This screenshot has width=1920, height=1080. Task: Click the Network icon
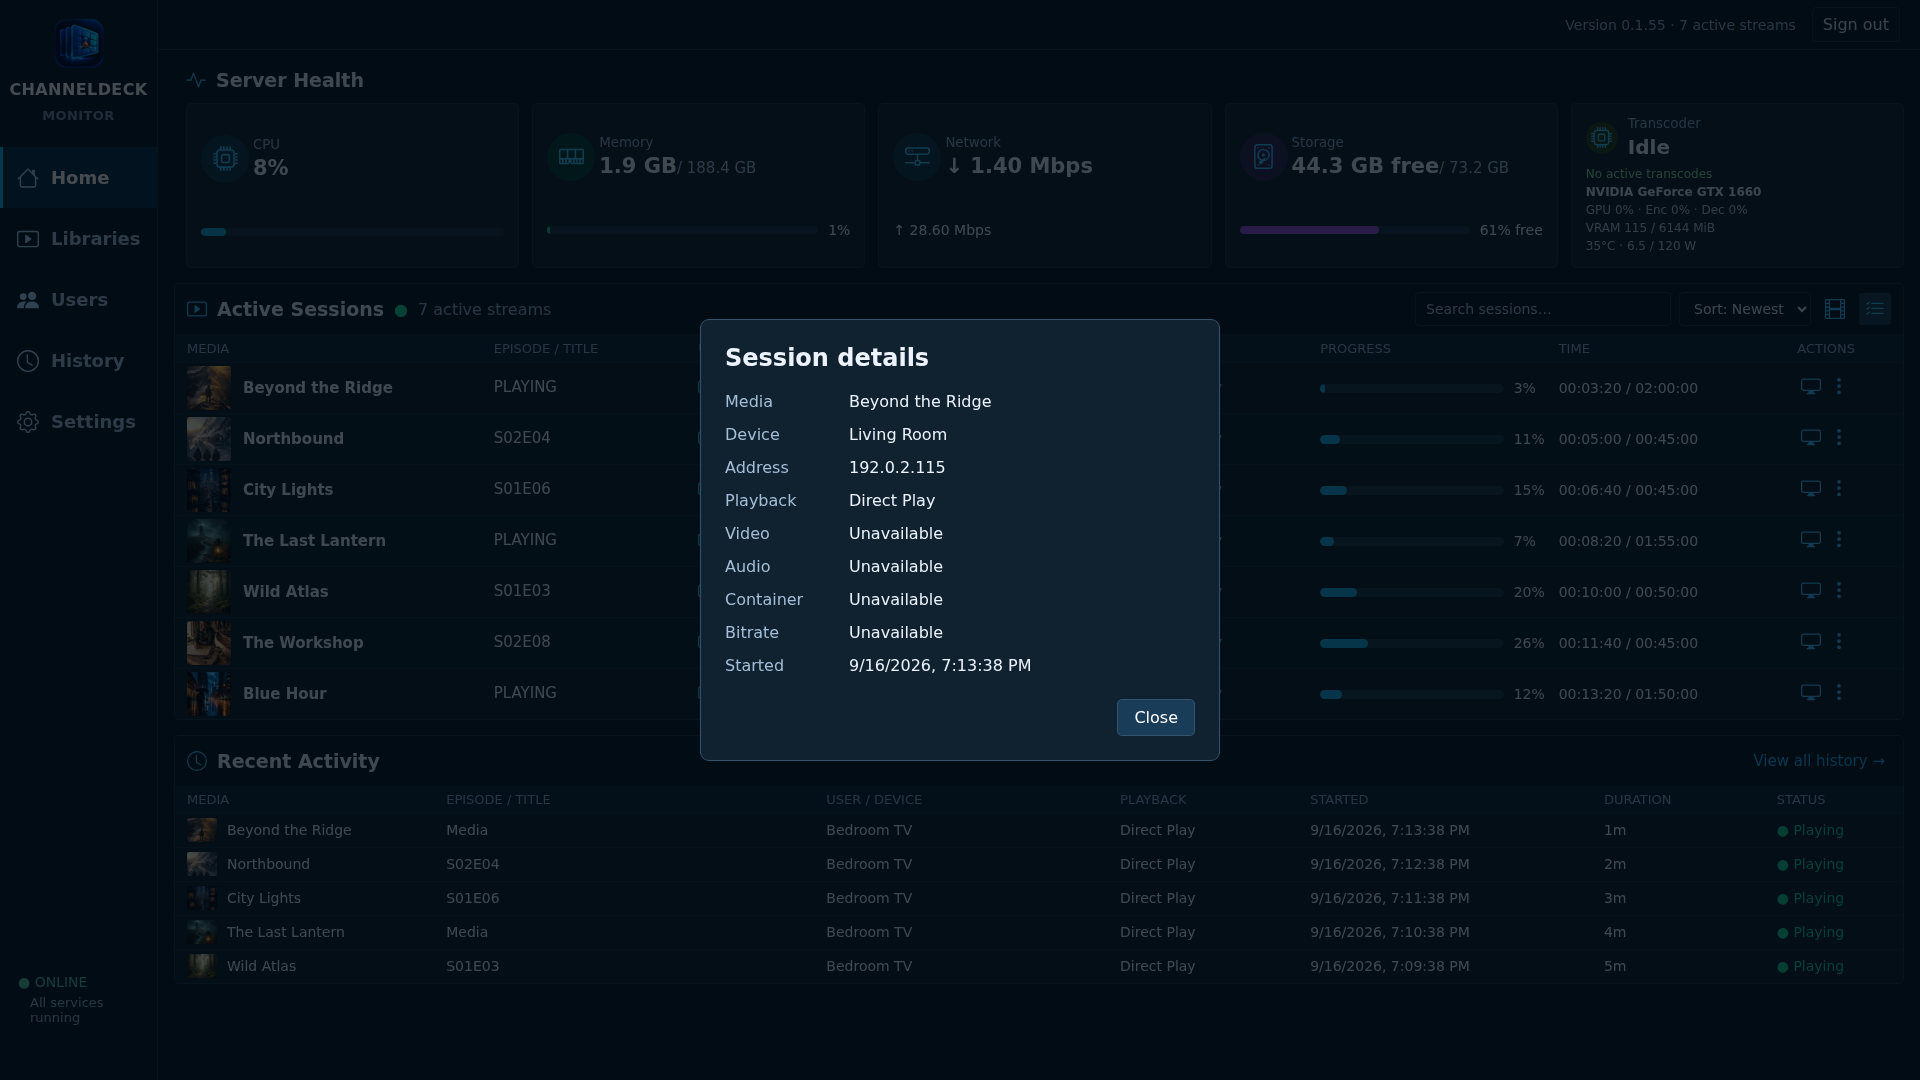(x=917, y=157)
